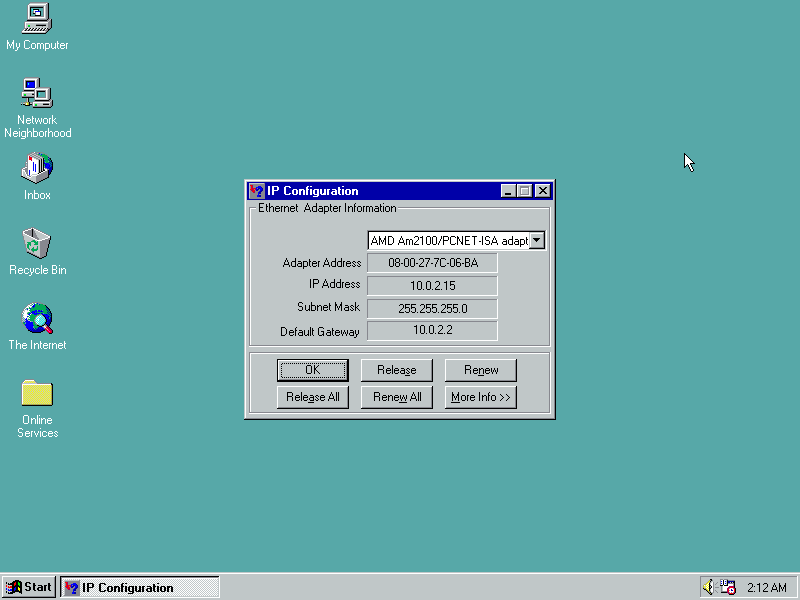
Task: Select the Network Neighborhood icon
Action: coord(37,94)
